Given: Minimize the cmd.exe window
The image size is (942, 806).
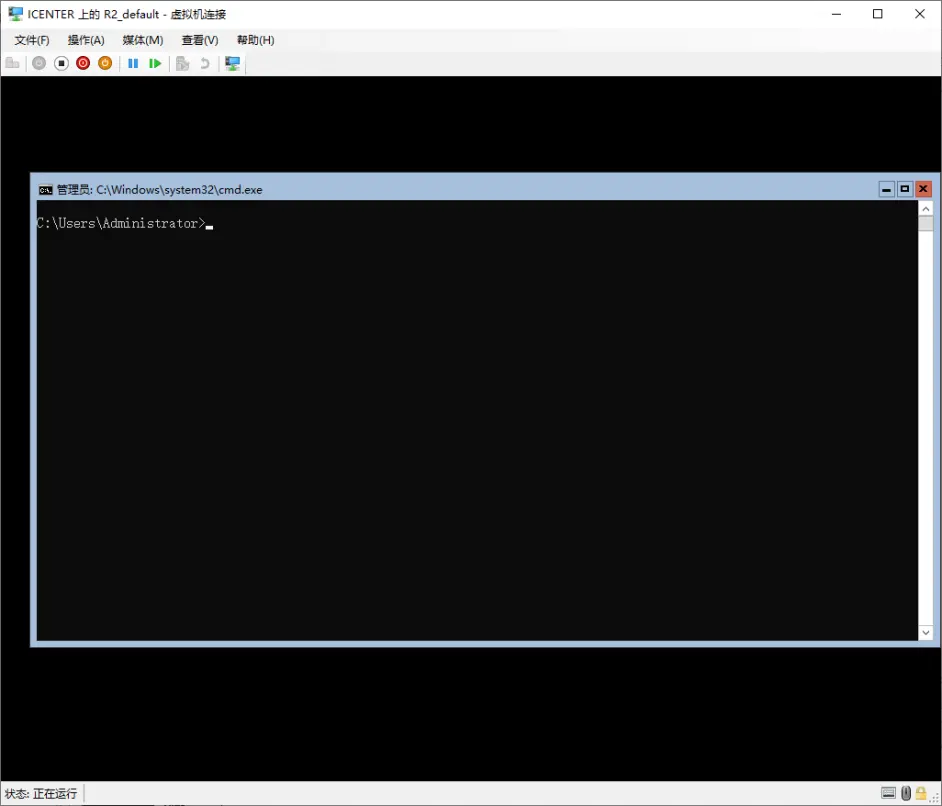Looking at the screenshot, I should click(886, 189).
